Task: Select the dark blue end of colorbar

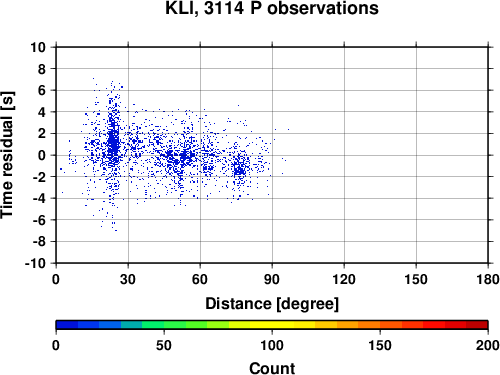Action: point(67,325)
